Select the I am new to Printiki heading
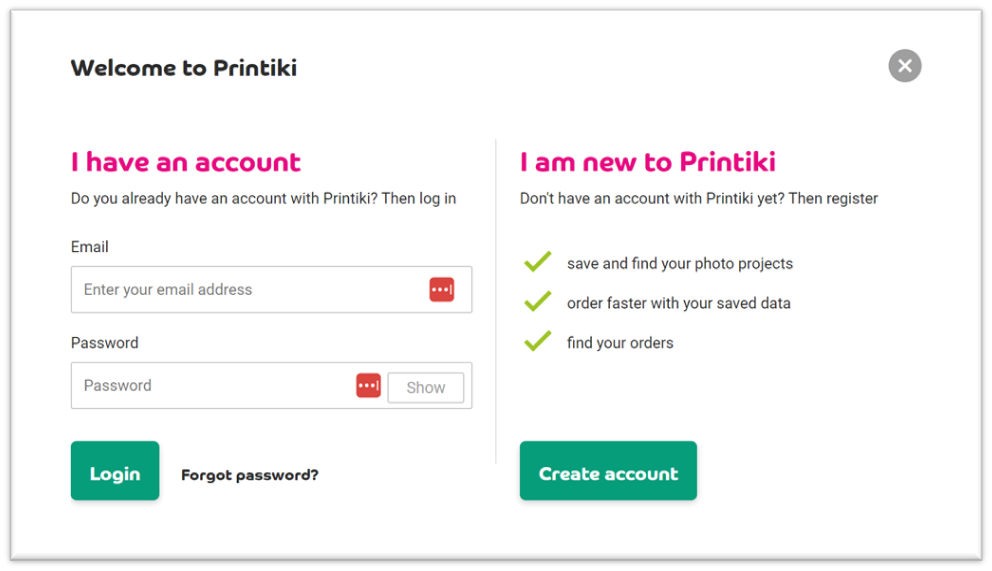 [x=648, y=163]
